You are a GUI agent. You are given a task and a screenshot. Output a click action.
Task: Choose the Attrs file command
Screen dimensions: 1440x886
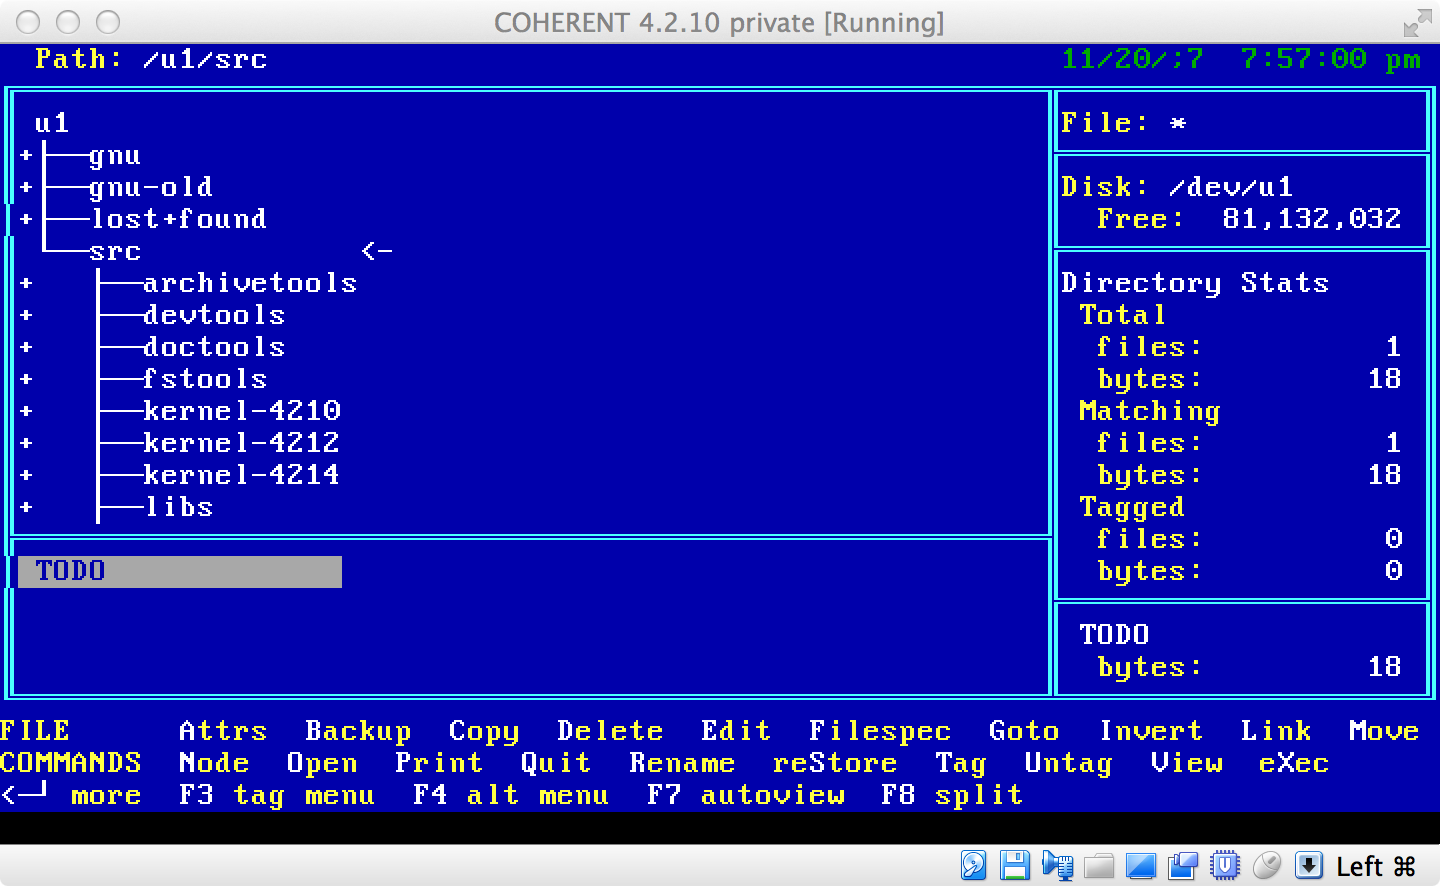pyautogui.click(x=223, y=731)
